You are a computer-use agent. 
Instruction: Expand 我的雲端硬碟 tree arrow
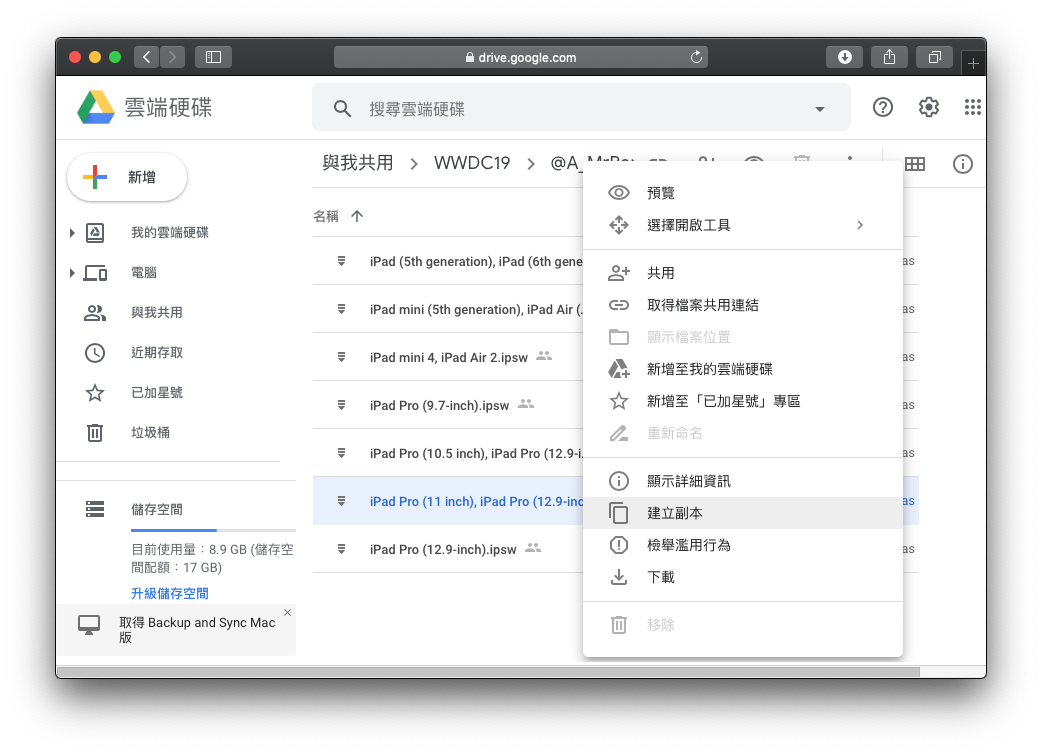[x=72, y=233]
